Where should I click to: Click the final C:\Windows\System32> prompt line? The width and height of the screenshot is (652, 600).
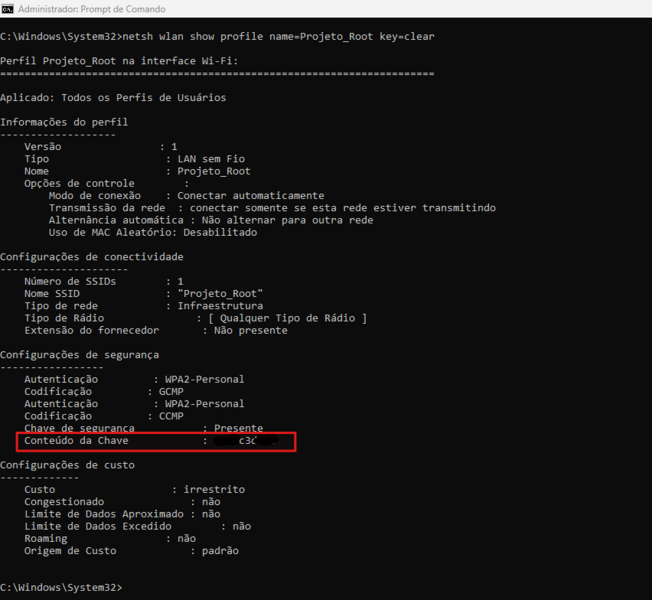tap(61, 588)
